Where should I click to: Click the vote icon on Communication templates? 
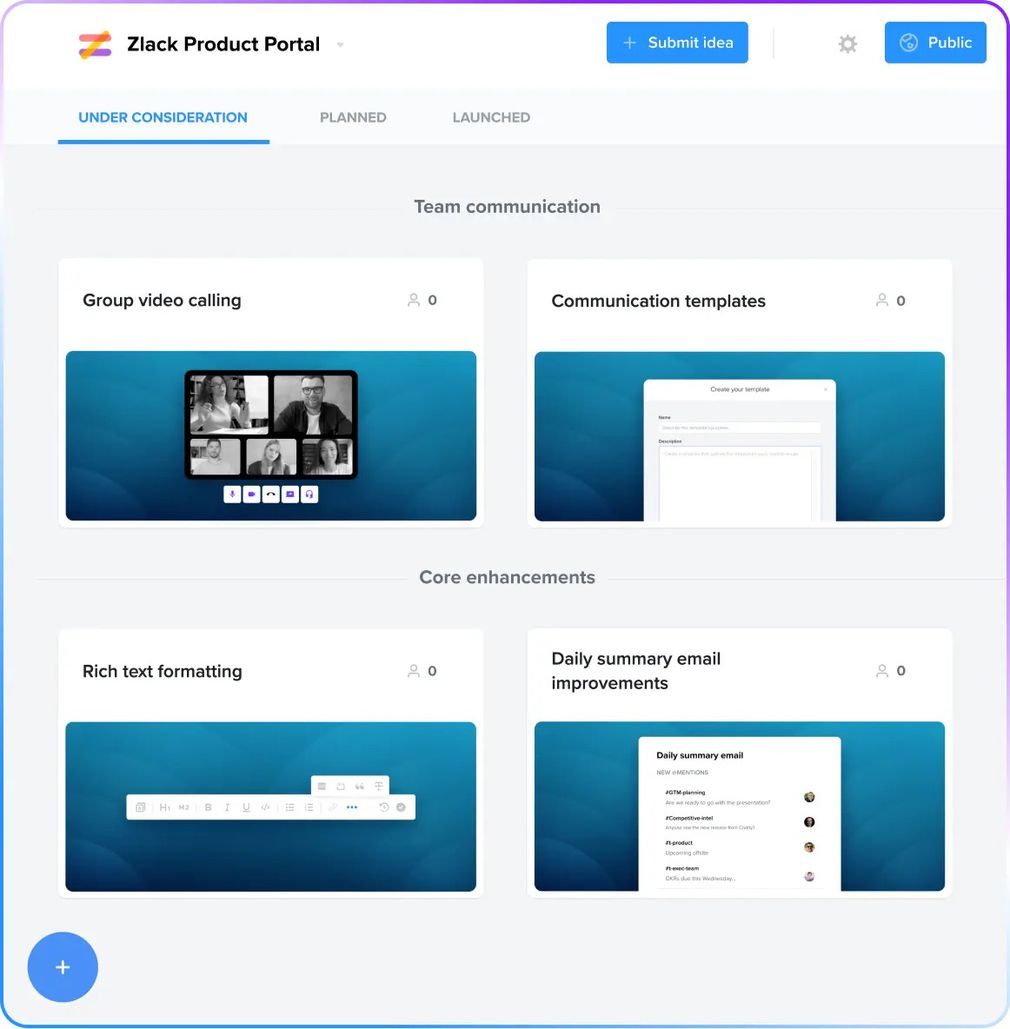pyautogui.click(x=882, y=300)
